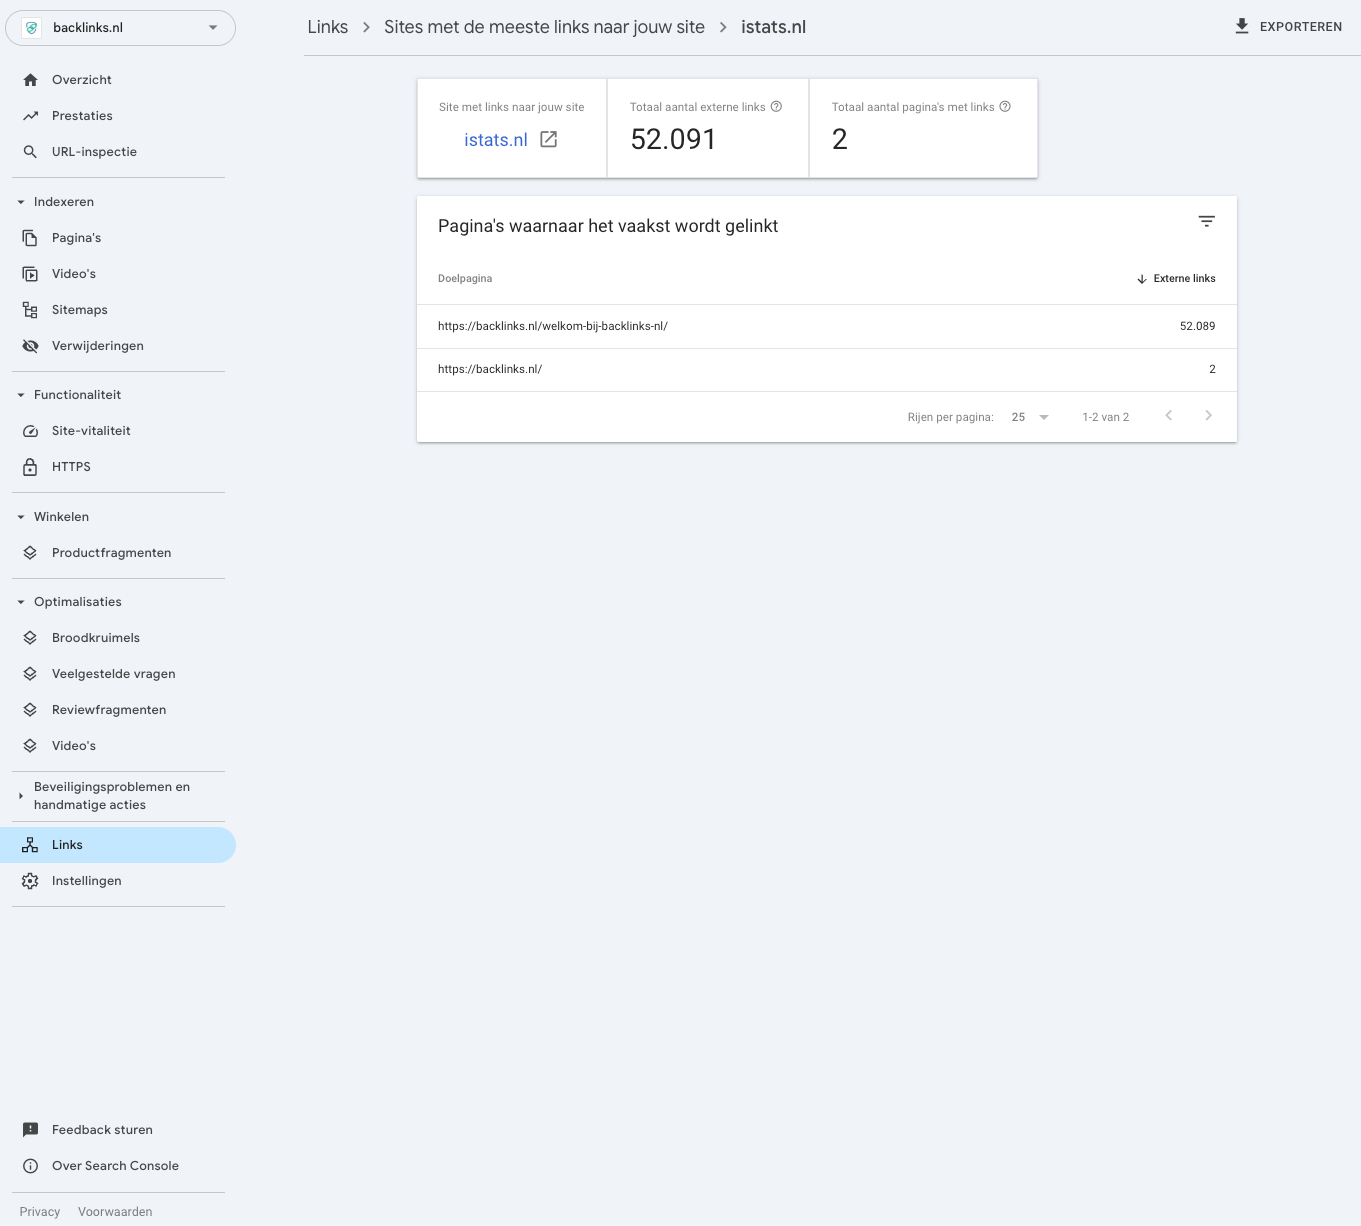Go to next page of results
Screen dimensions: 1361x1226
point(1208,415)
